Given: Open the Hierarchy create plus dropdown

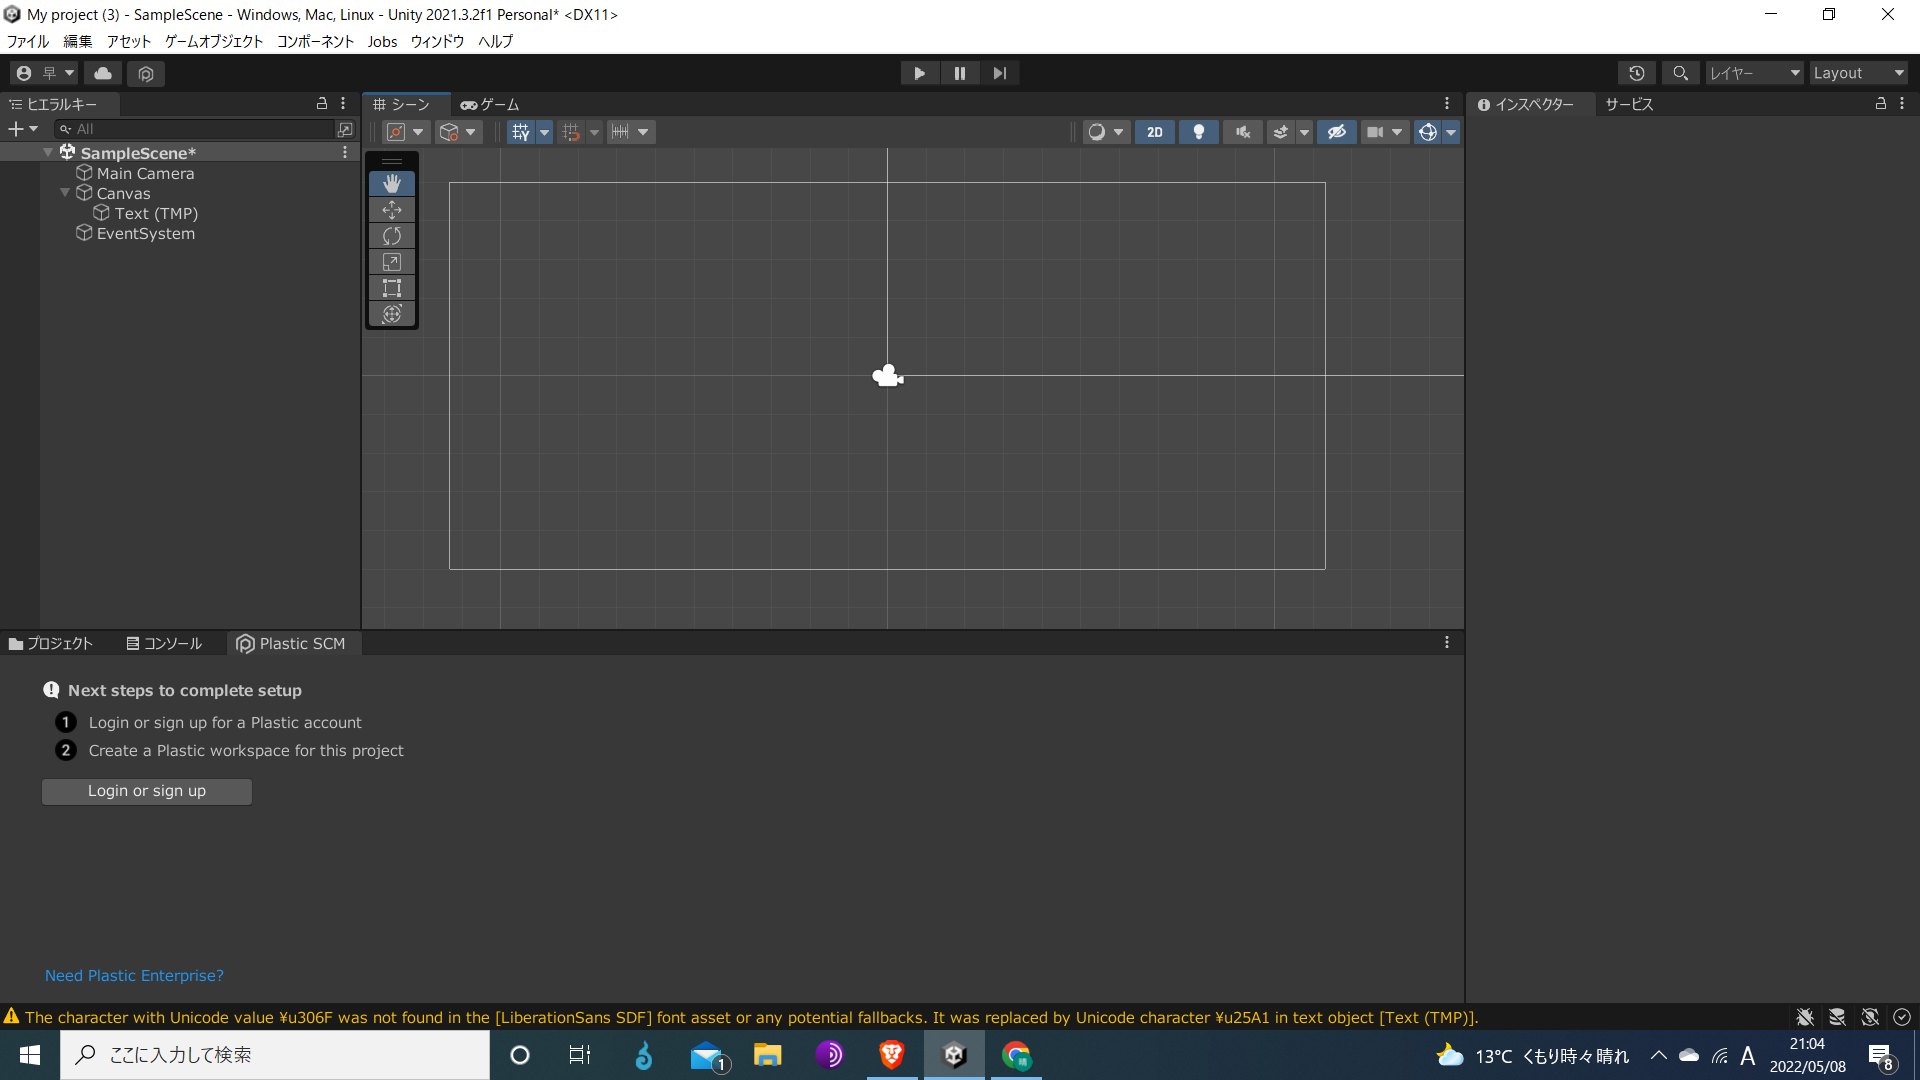Looking at the screenshot, I should (x=23, y=129).
